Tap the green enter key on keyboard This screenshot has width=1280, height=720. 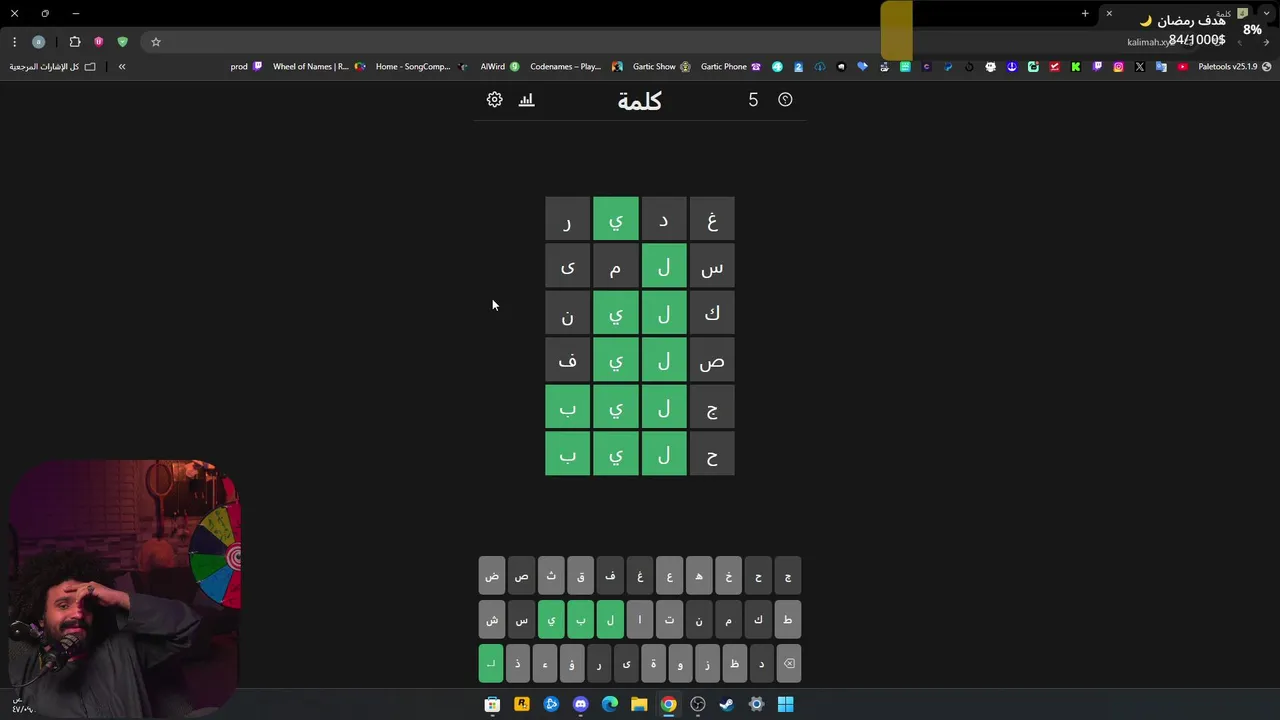tap(491, 663)
